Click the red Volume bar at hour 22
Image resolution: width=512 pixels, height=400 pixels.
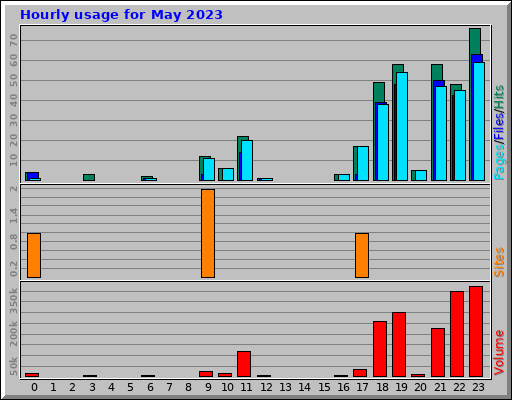click(457, 334)
